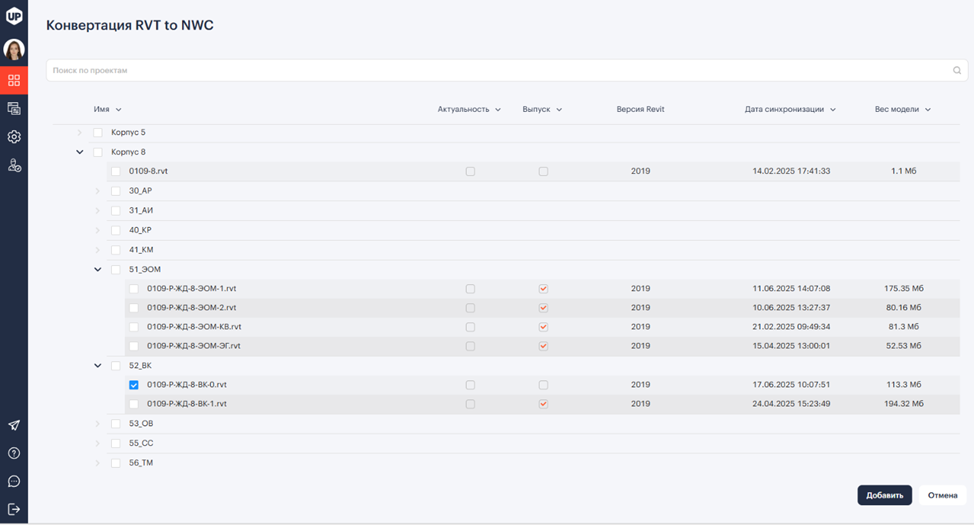Open the user management icon in the sidebar
Image resolution: width=974 pixels, height=525 pixels.
click(x=14, y=165)
